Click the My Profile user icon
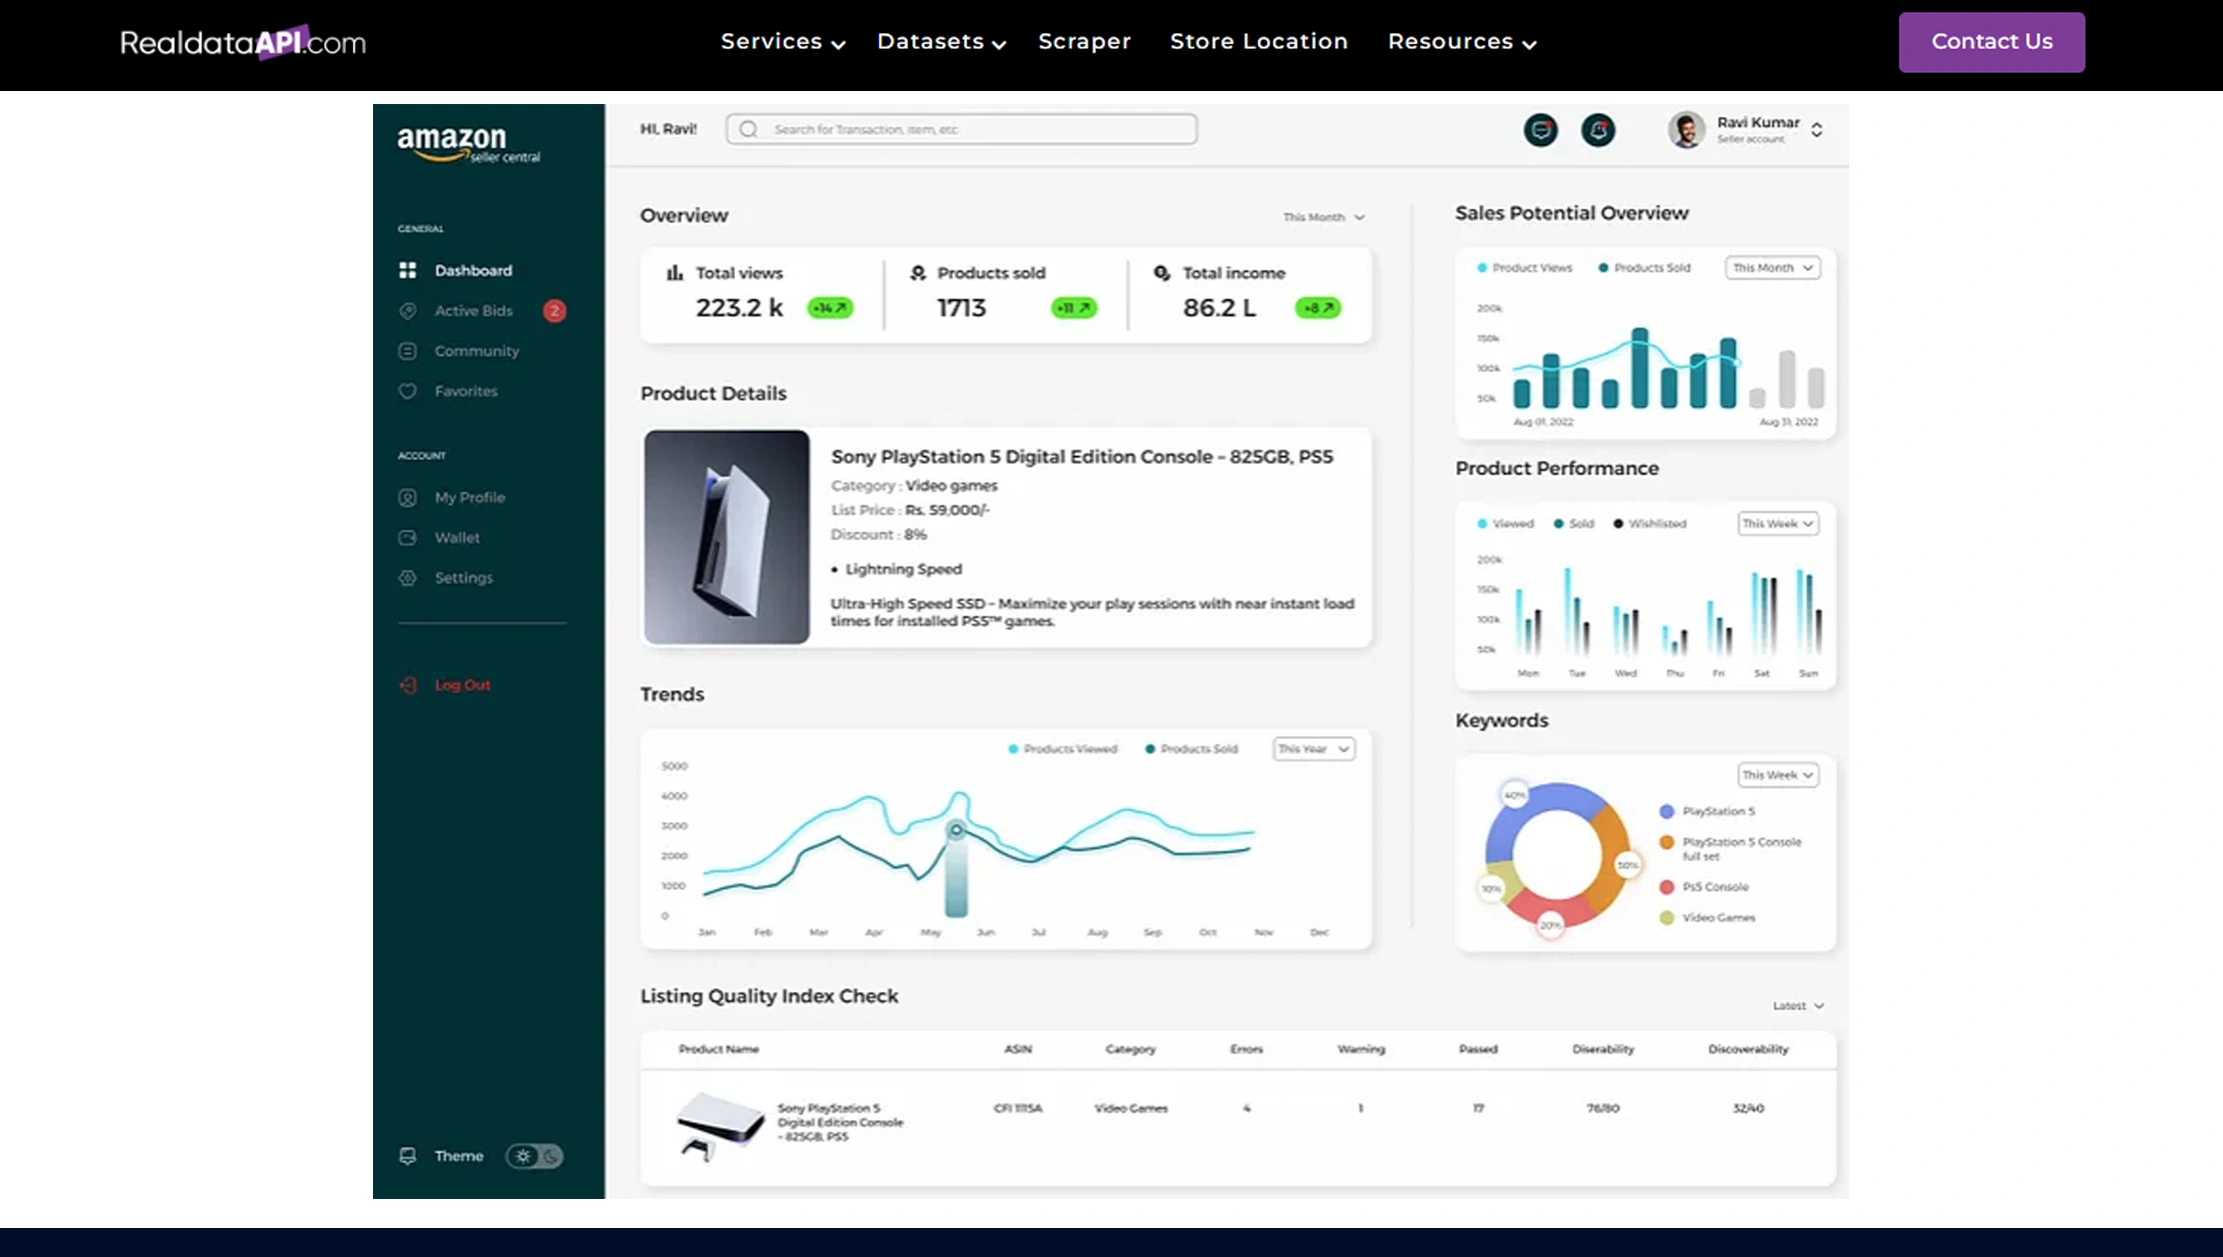The image size is (2223, 1257). [407, 497]
